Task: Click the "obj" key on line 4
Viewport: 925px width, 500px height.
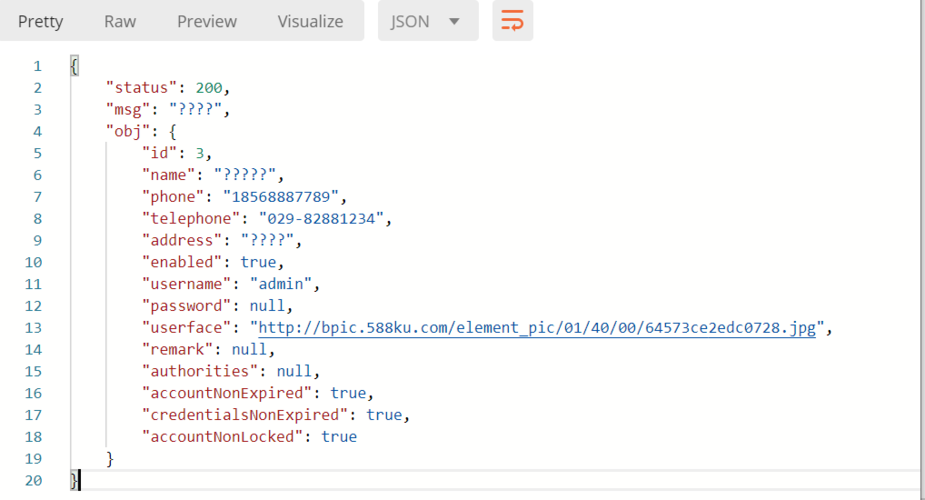Action: [x=127, y=131]
